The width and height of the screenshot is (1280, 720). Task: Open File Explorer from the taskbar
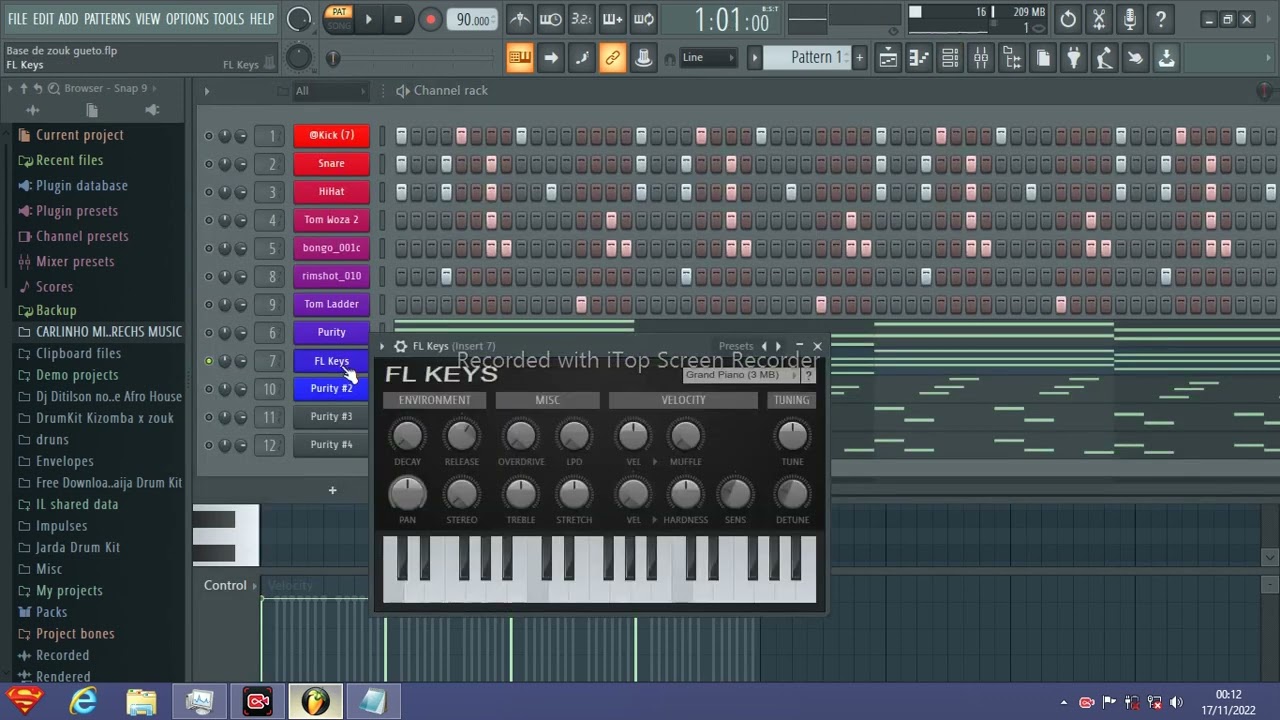click(x=141, y=701)
